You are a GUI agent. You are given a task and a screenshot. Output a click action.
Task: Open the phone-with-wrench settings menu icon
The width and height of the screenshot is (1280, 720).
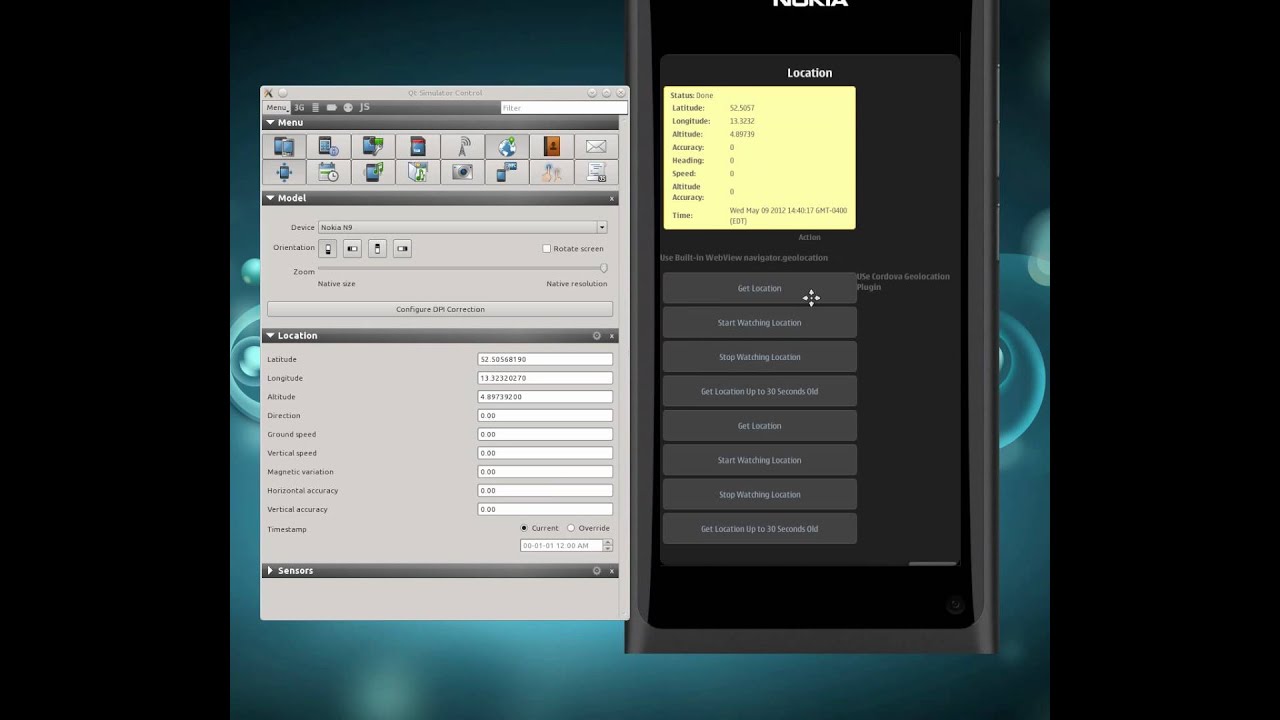[x=373, y=147]
